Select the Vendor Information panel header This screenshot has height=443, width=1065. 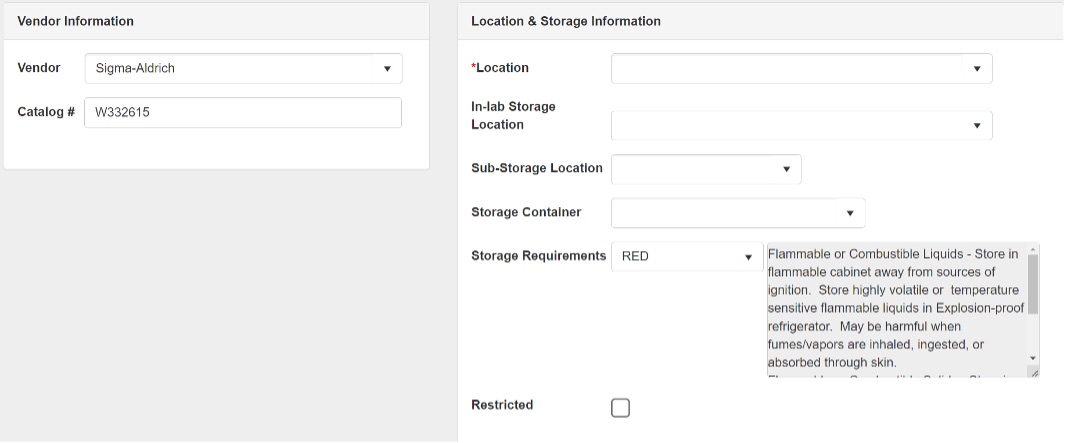[x=76, y=21]
